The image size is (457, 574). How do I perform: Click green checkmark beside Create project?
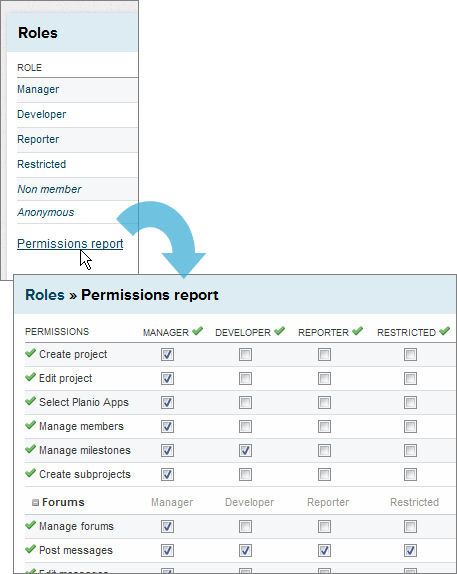click(30, 353)
